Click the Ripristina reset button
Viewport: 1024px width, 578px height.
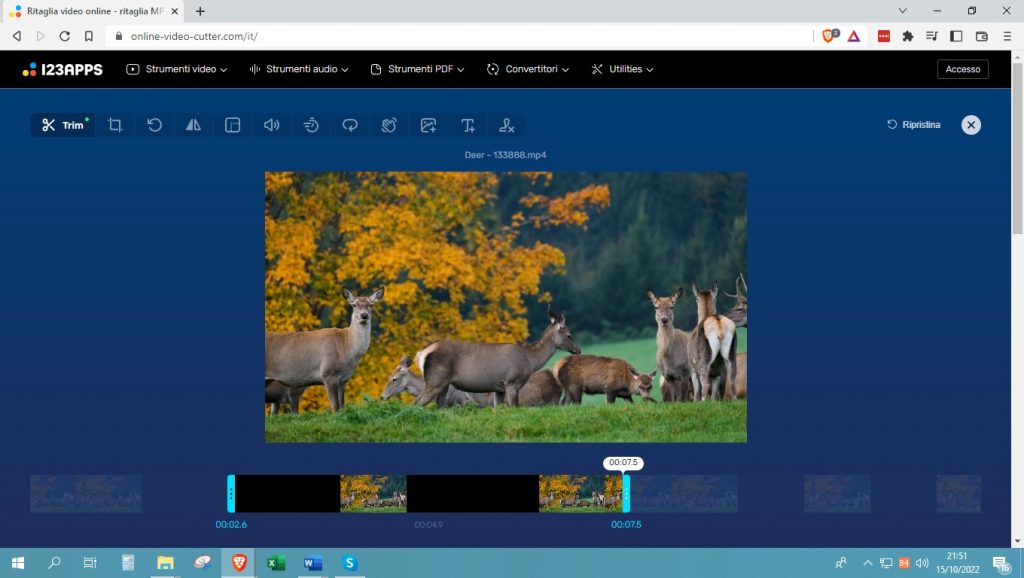(914, 125)
